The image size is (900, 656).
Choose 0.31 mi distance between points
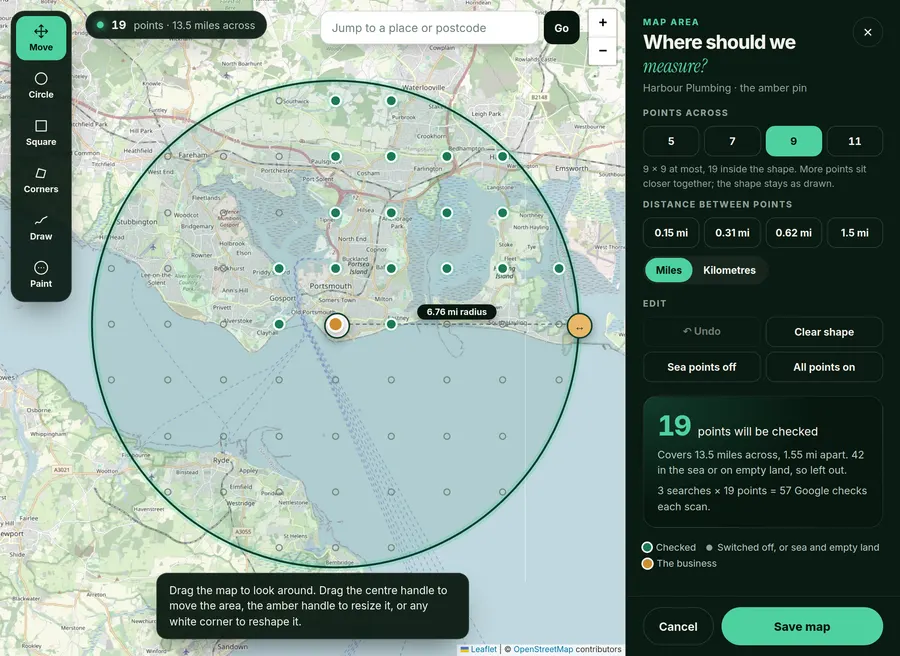click(x=732, y=232)
